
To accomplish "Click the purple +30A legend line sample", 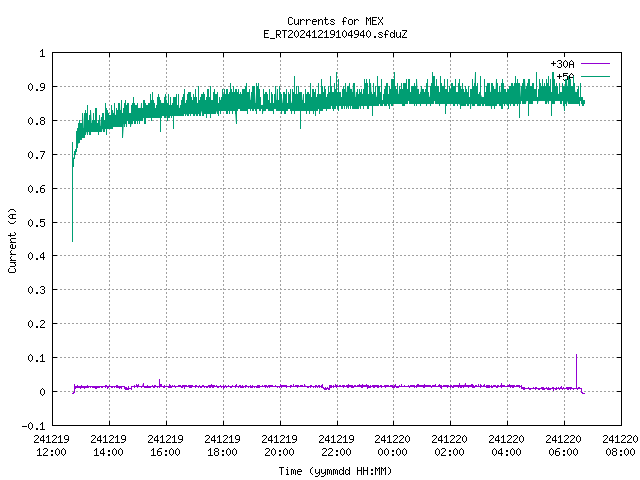I will click(x=595, y=64).
